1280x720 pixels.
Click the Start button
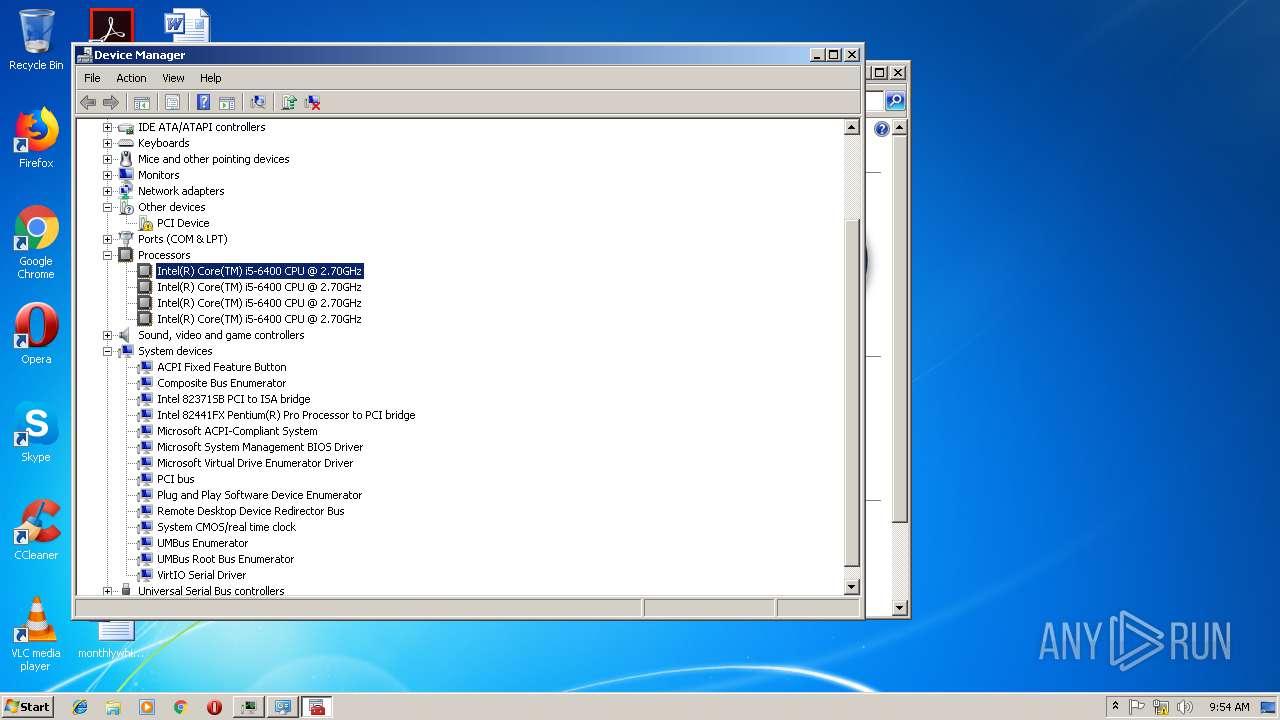(27, 707)
